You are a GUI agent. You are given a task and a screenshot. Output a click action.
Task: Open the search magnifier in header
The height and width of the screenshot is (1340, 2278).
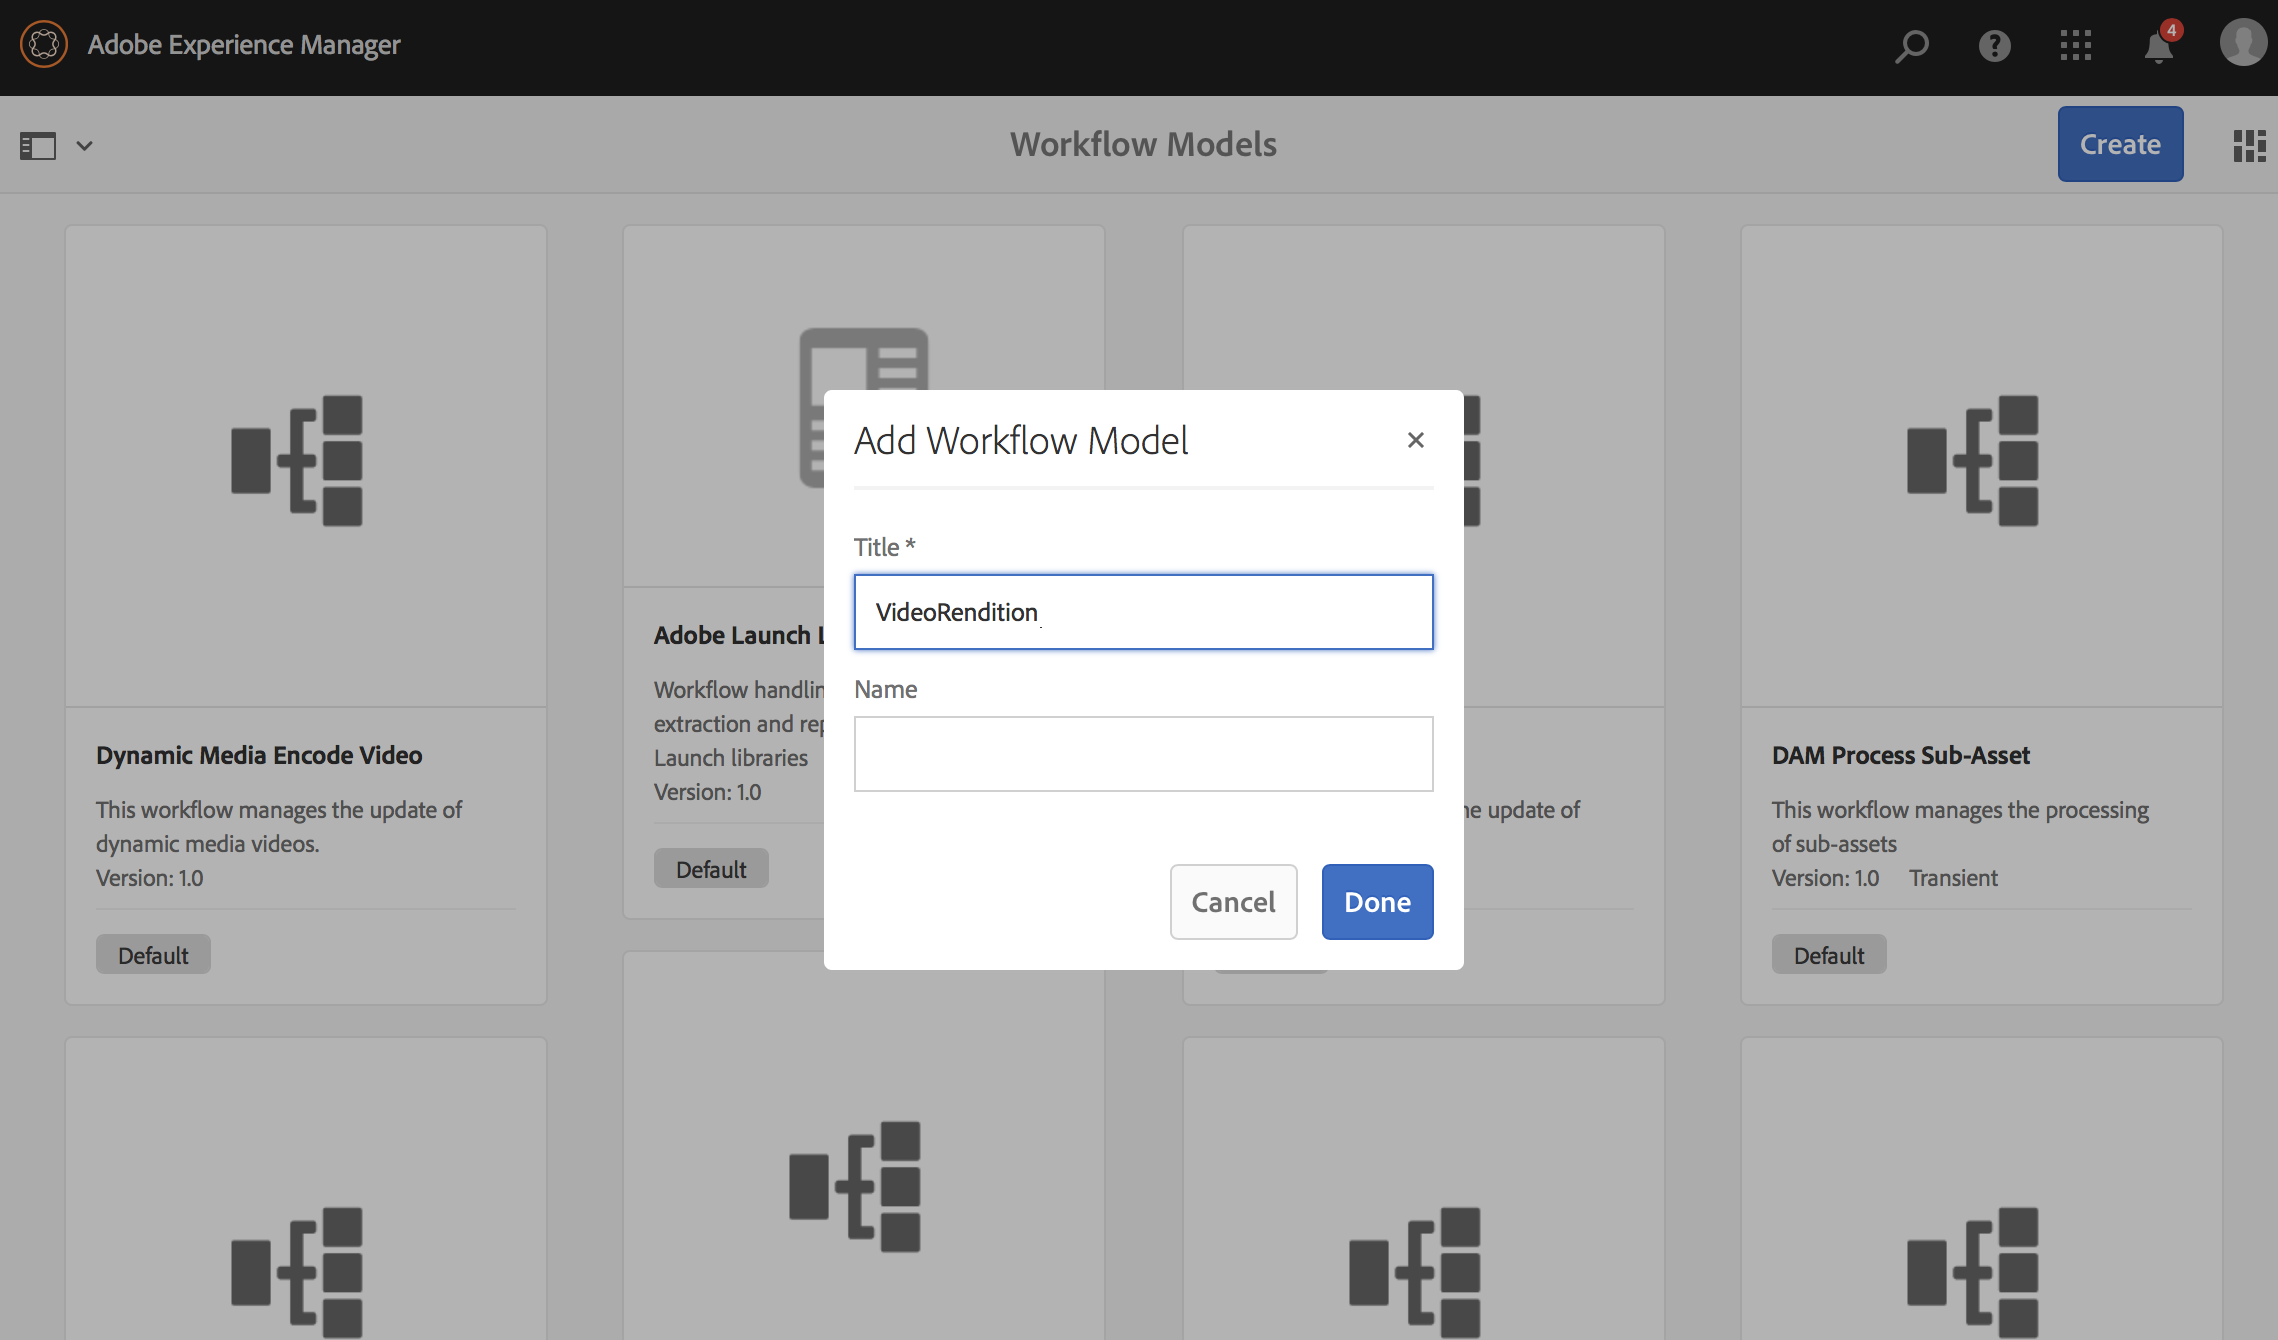1911,46
